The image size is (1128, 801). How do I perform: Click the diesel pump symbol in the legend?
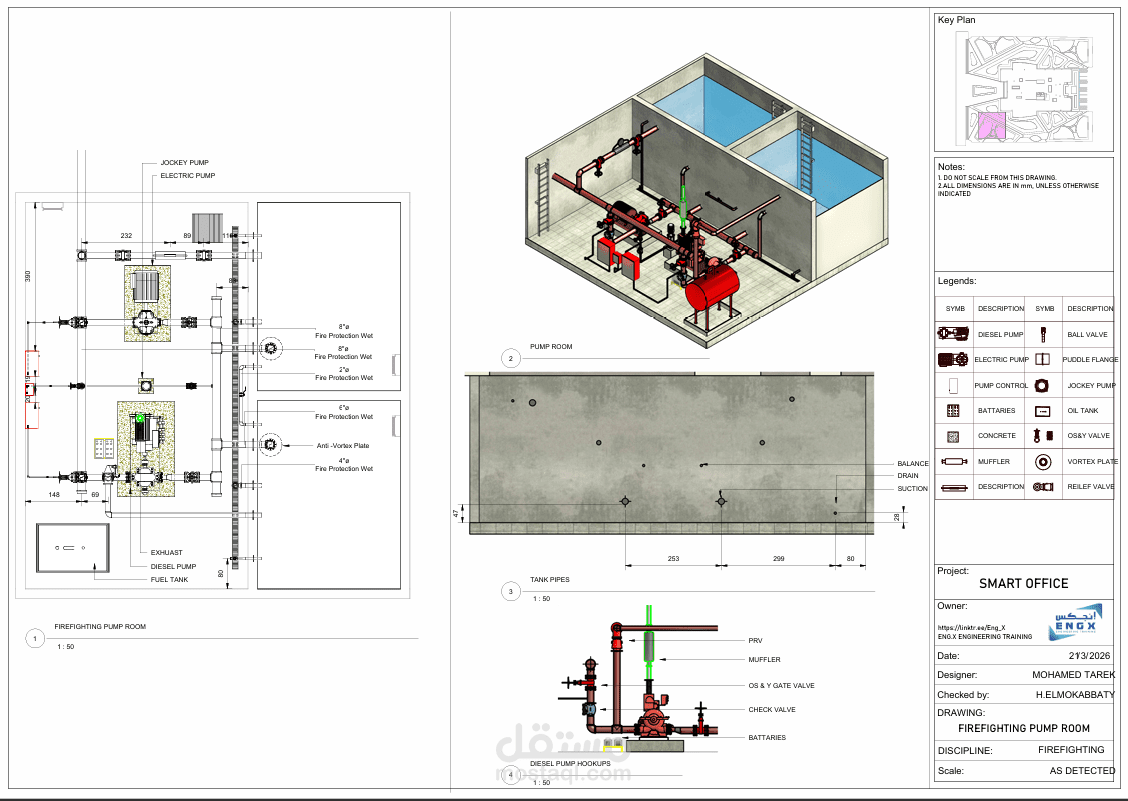pos(953,334)
